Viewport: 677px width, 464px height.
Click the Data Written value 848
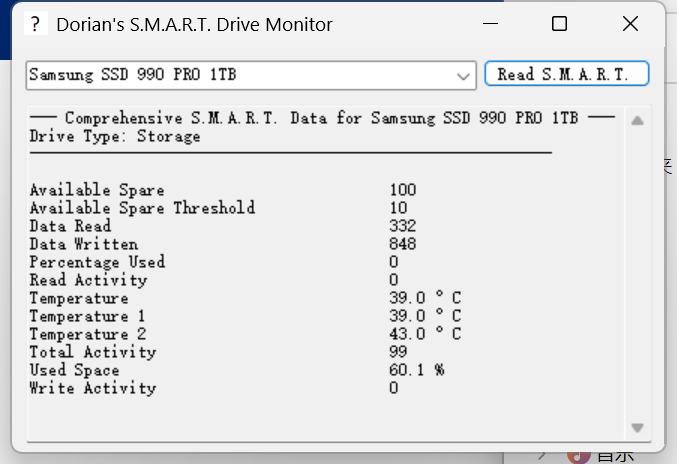tap(403, 244)
